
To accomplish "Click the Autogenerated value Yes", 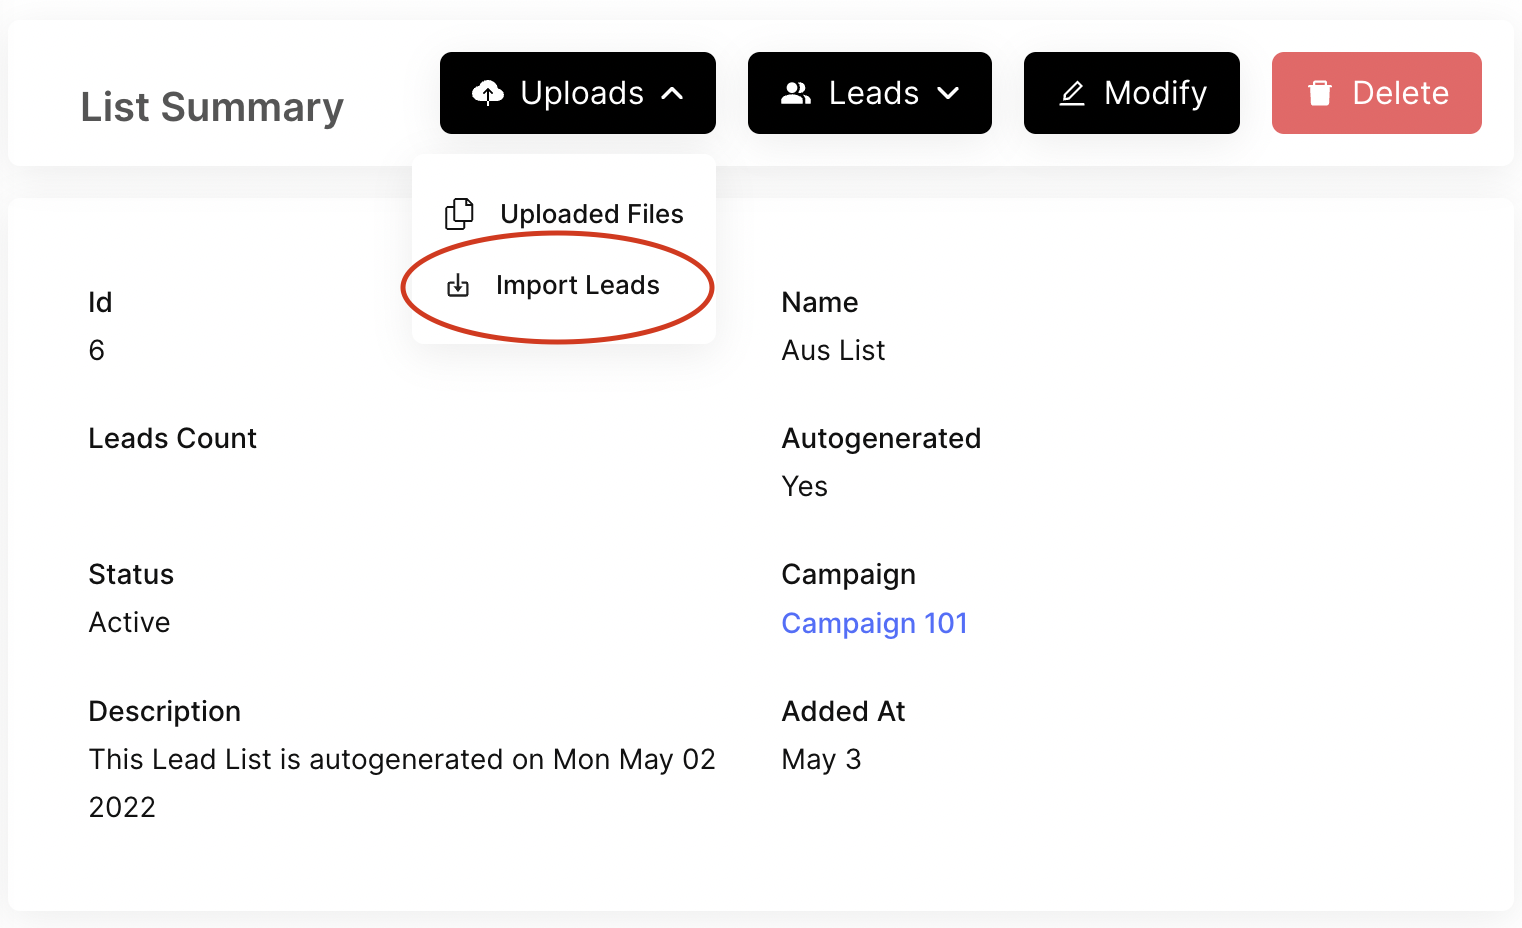I will (804, 486).
